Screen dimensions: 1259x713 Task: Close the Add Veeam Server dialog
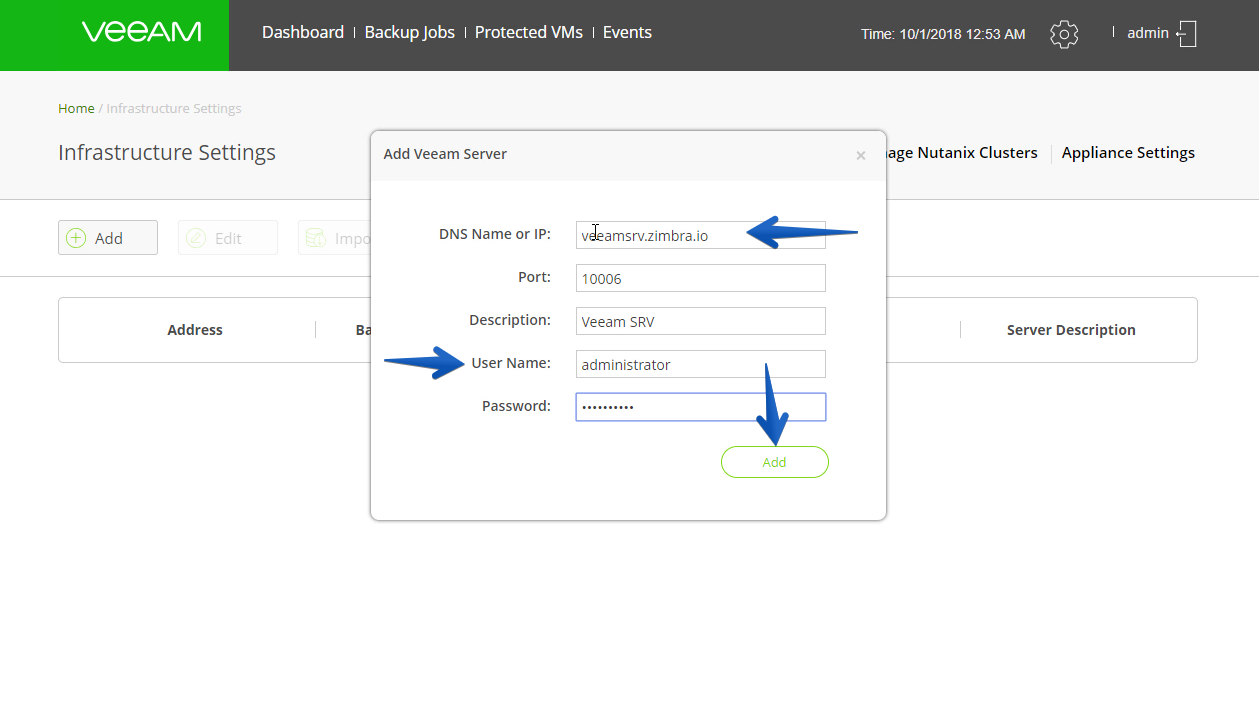coord(860,155)
